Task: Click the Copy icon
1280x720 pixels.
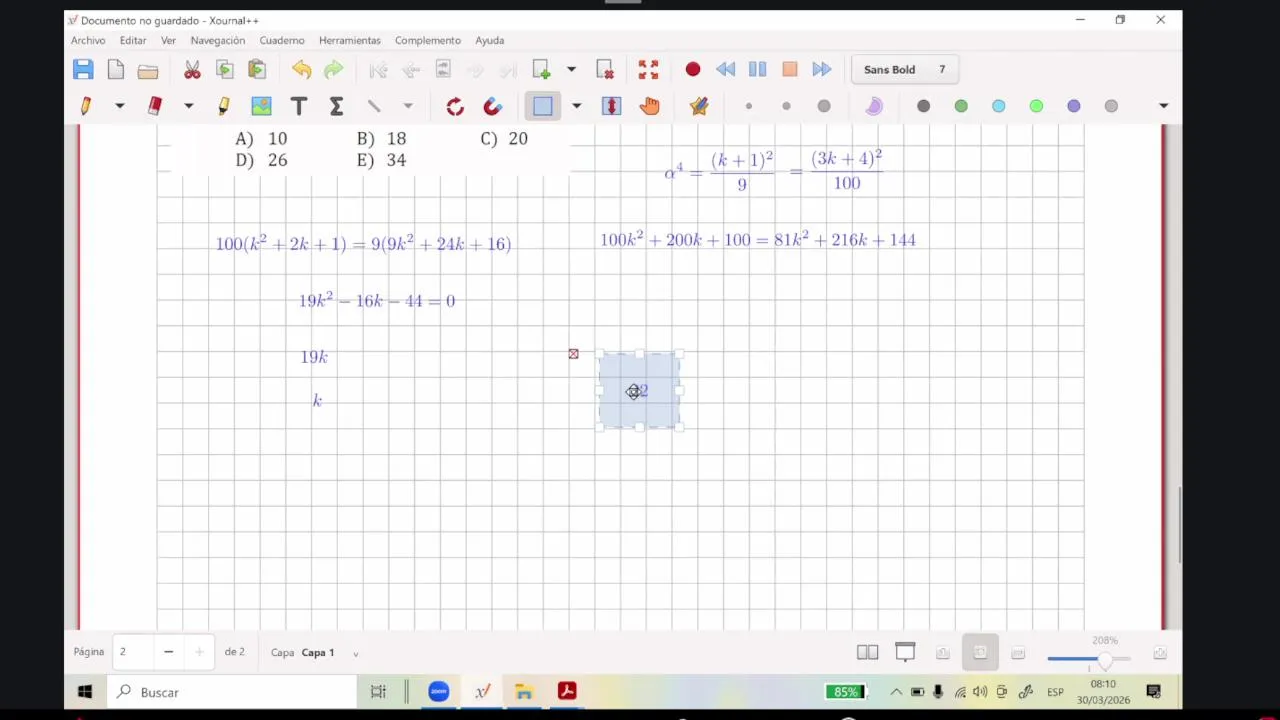Action: (x=225, y=69)
